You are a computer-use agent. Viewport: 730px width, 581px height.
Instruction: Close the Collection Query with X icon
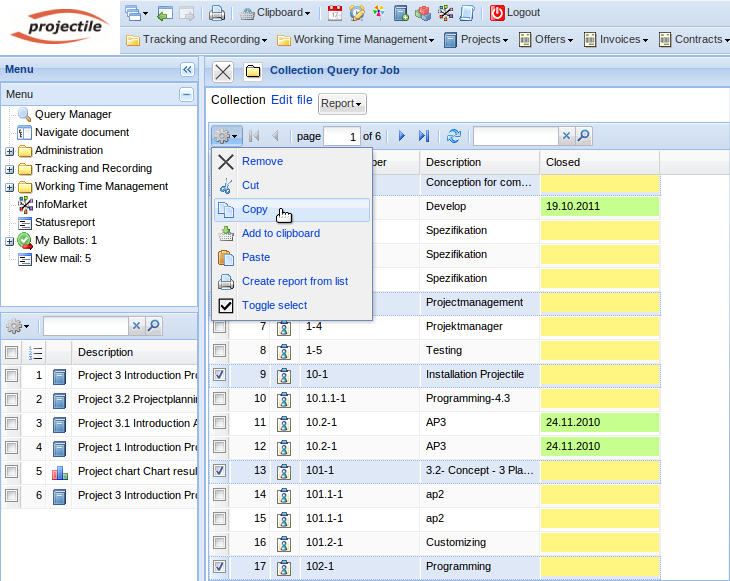point(223,71)
